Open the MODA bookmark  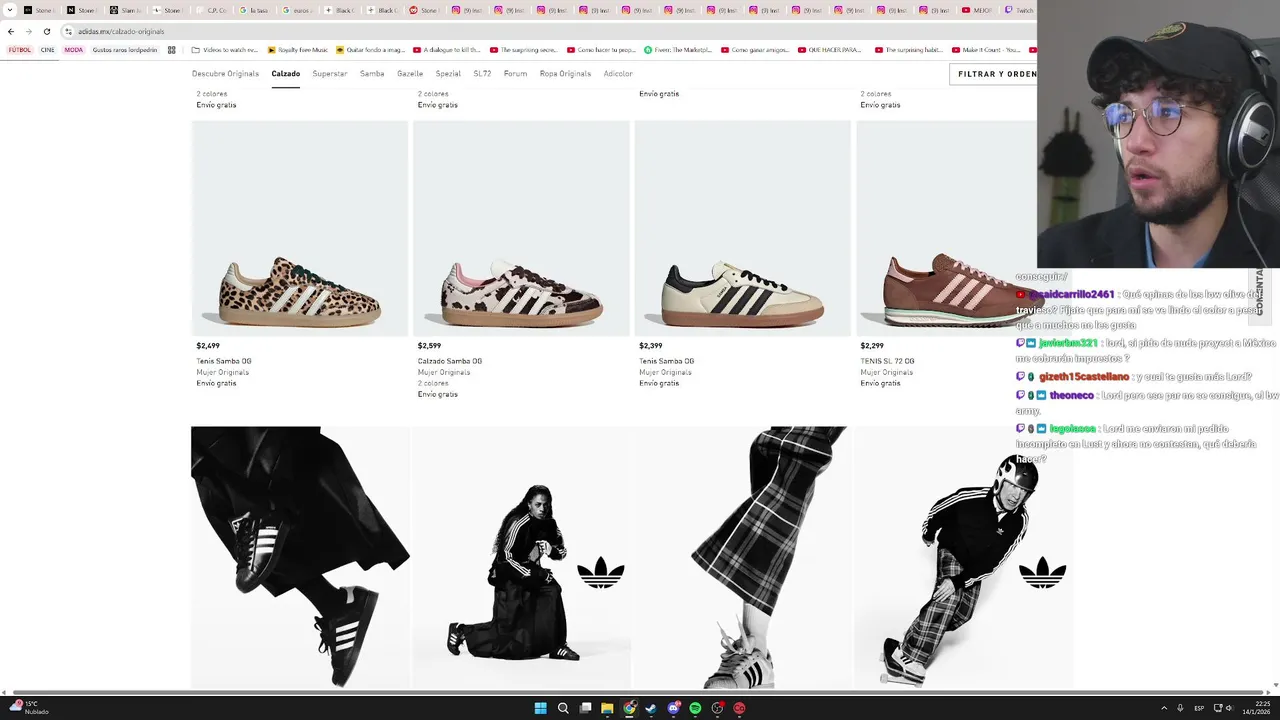tap(74, 50)
